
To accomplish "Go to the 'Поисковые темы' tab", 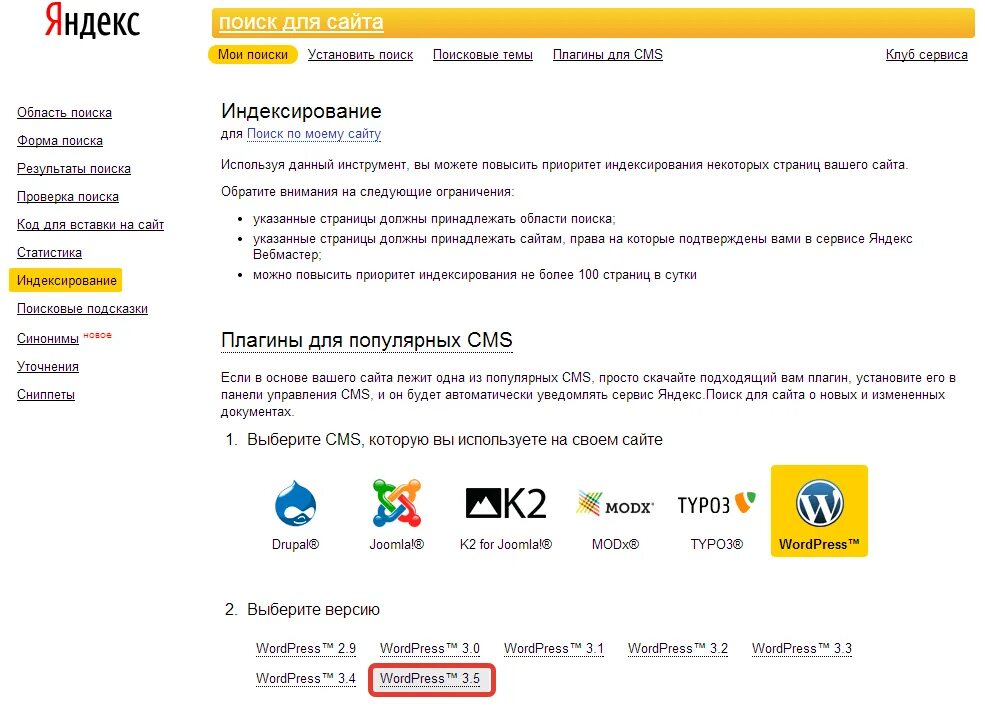I will 482,55.
